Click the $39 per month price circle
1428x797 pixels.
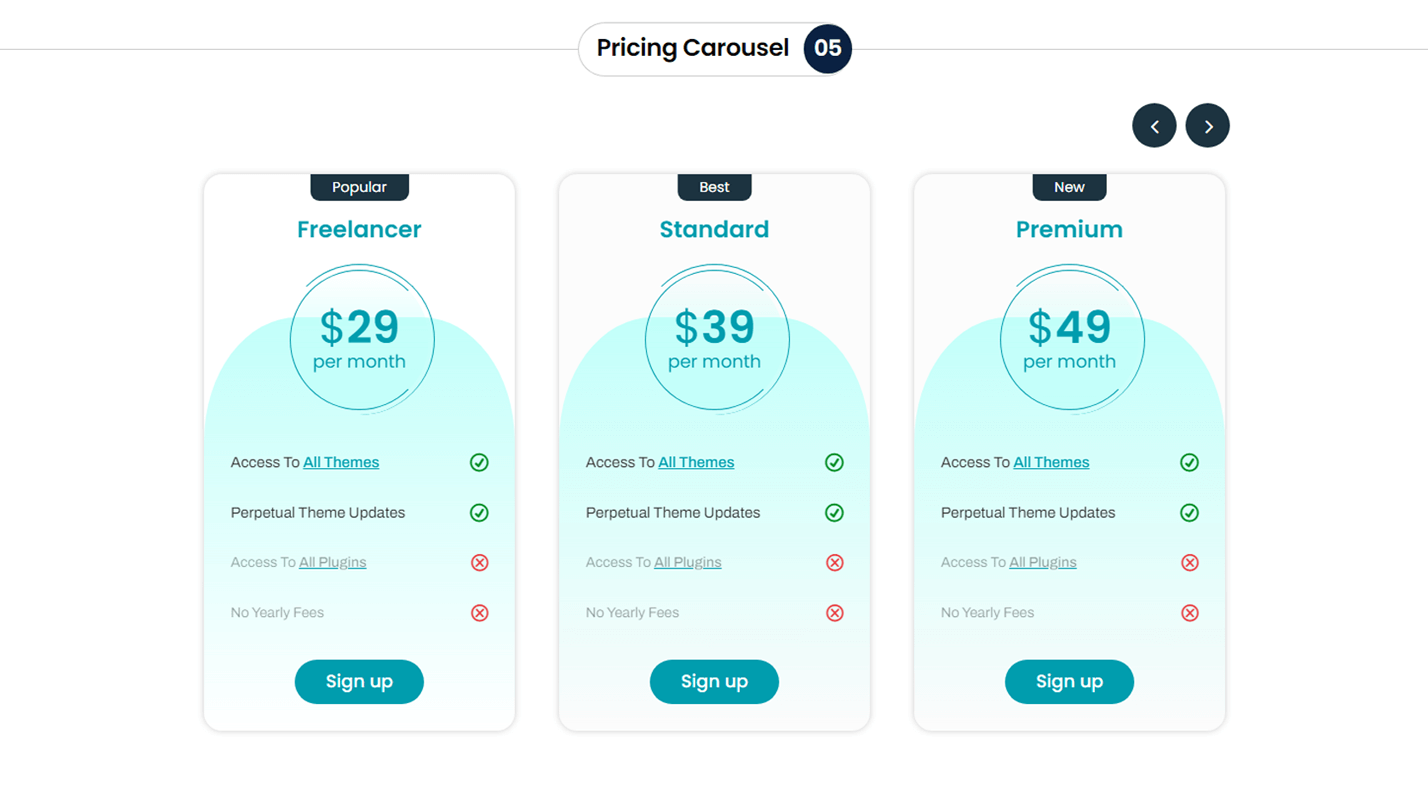click(x=716, y=340)
